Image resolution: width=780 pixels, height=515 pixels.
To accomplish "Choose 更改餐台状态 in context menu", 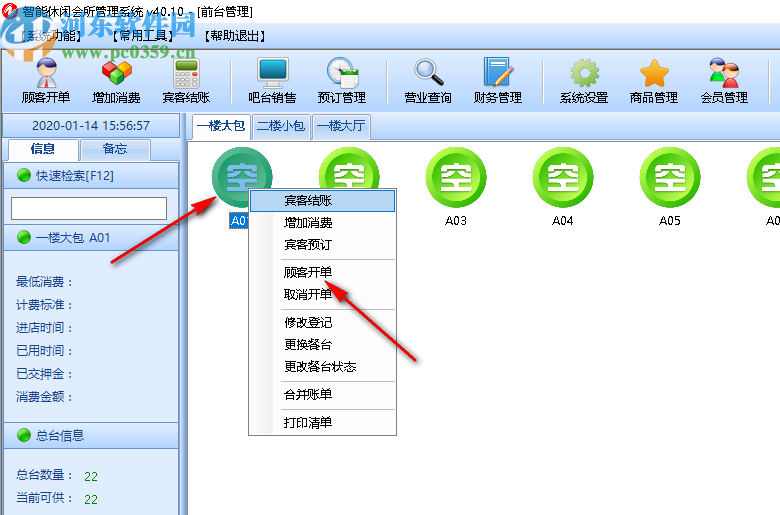I will [x=322, y=367].
